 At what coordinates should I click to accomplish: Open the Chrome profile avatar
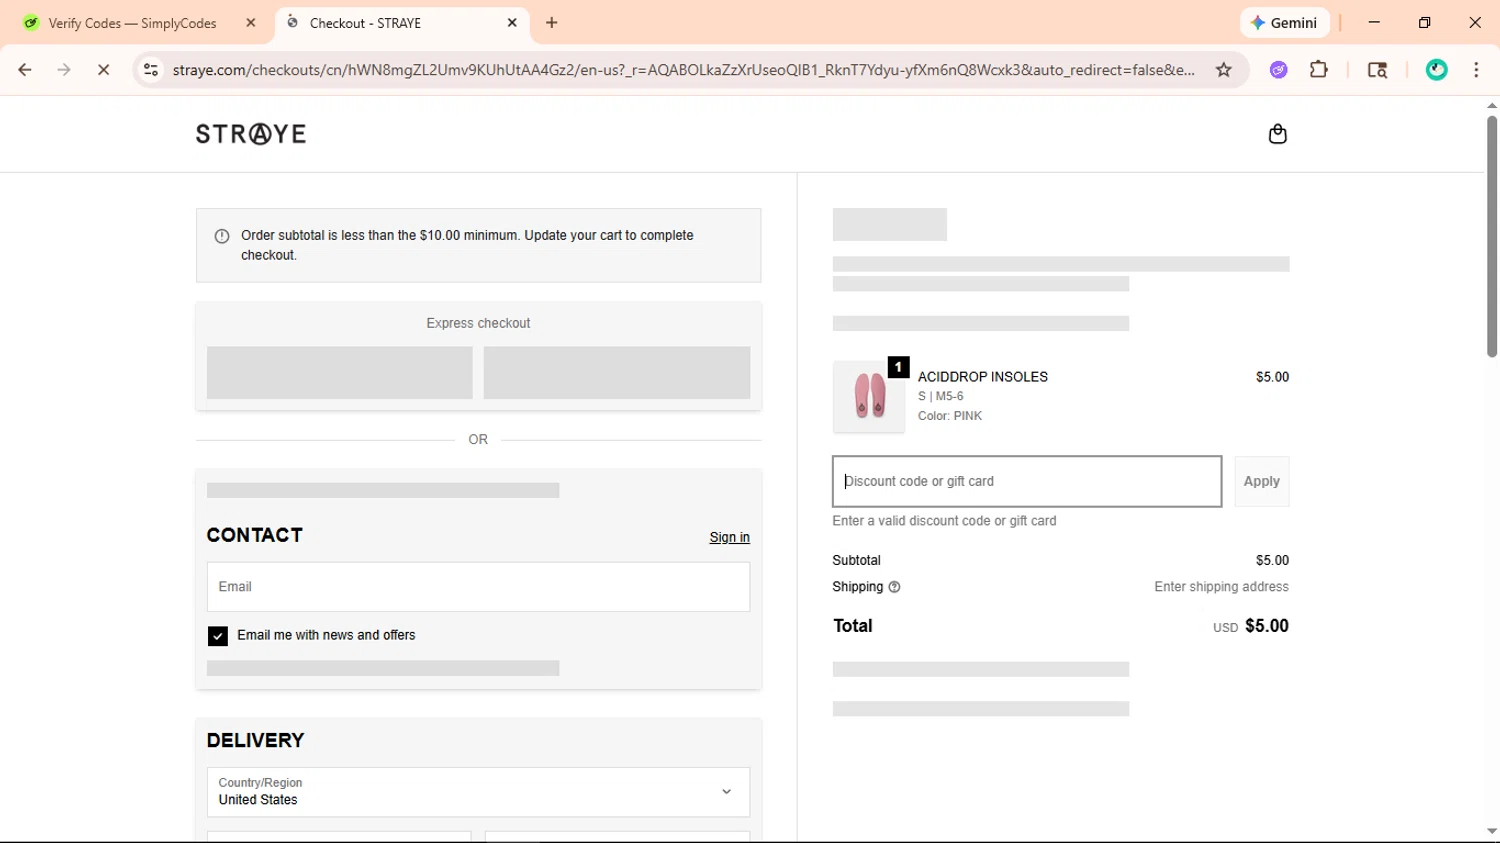click(x=1436, y=70)
